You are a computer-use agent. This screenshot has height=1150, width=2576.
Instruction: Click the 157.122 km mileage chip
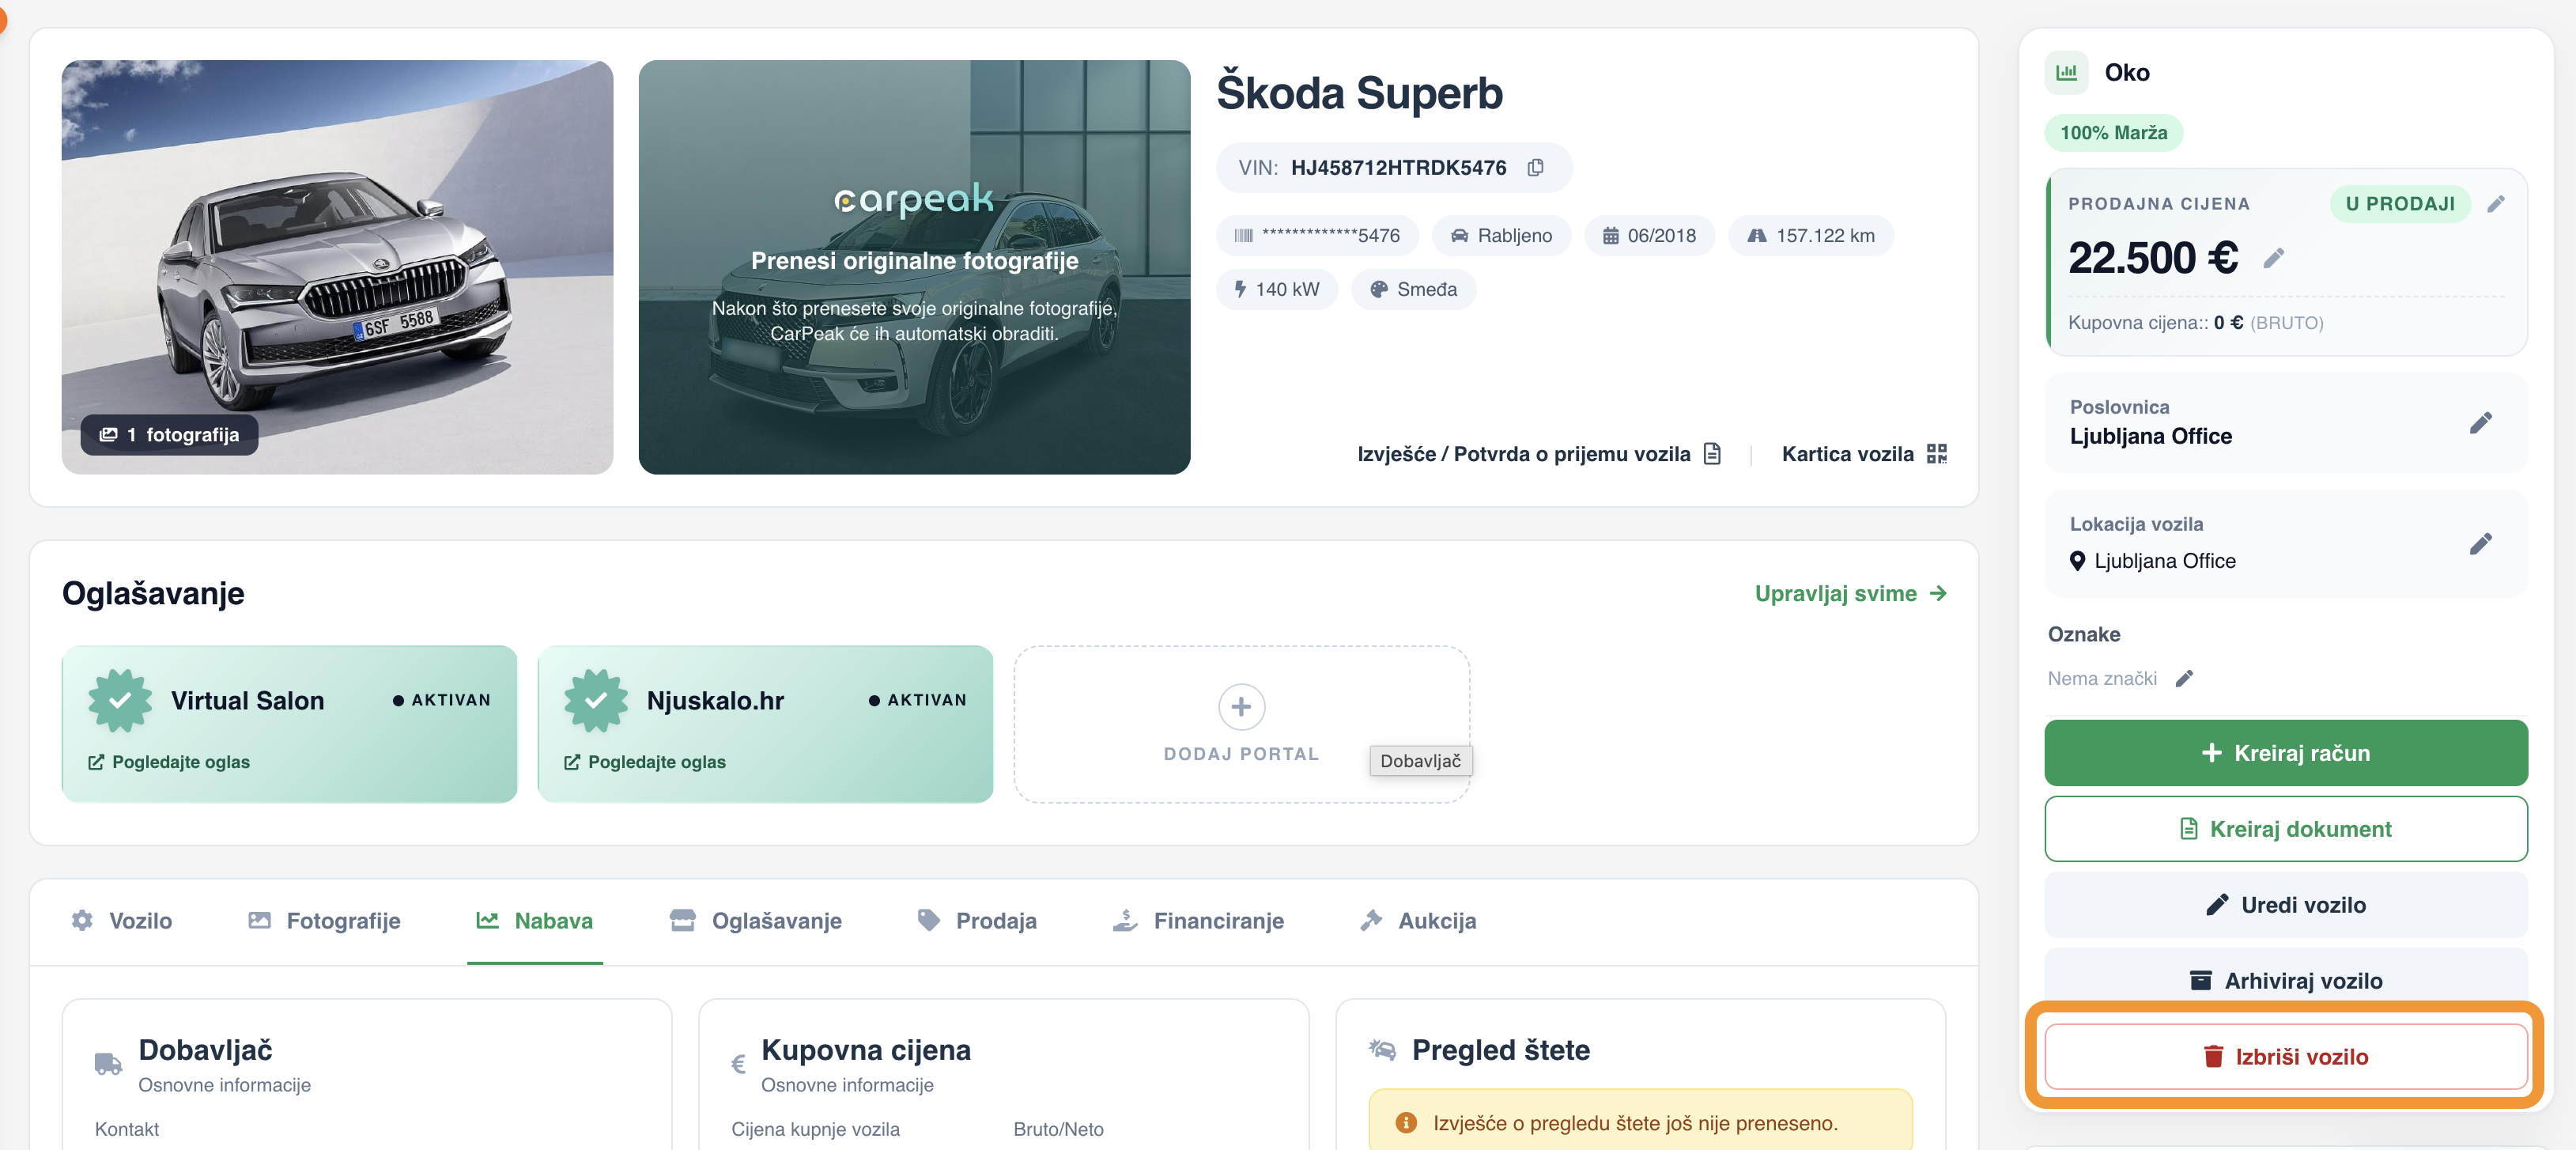point(1811,236)
